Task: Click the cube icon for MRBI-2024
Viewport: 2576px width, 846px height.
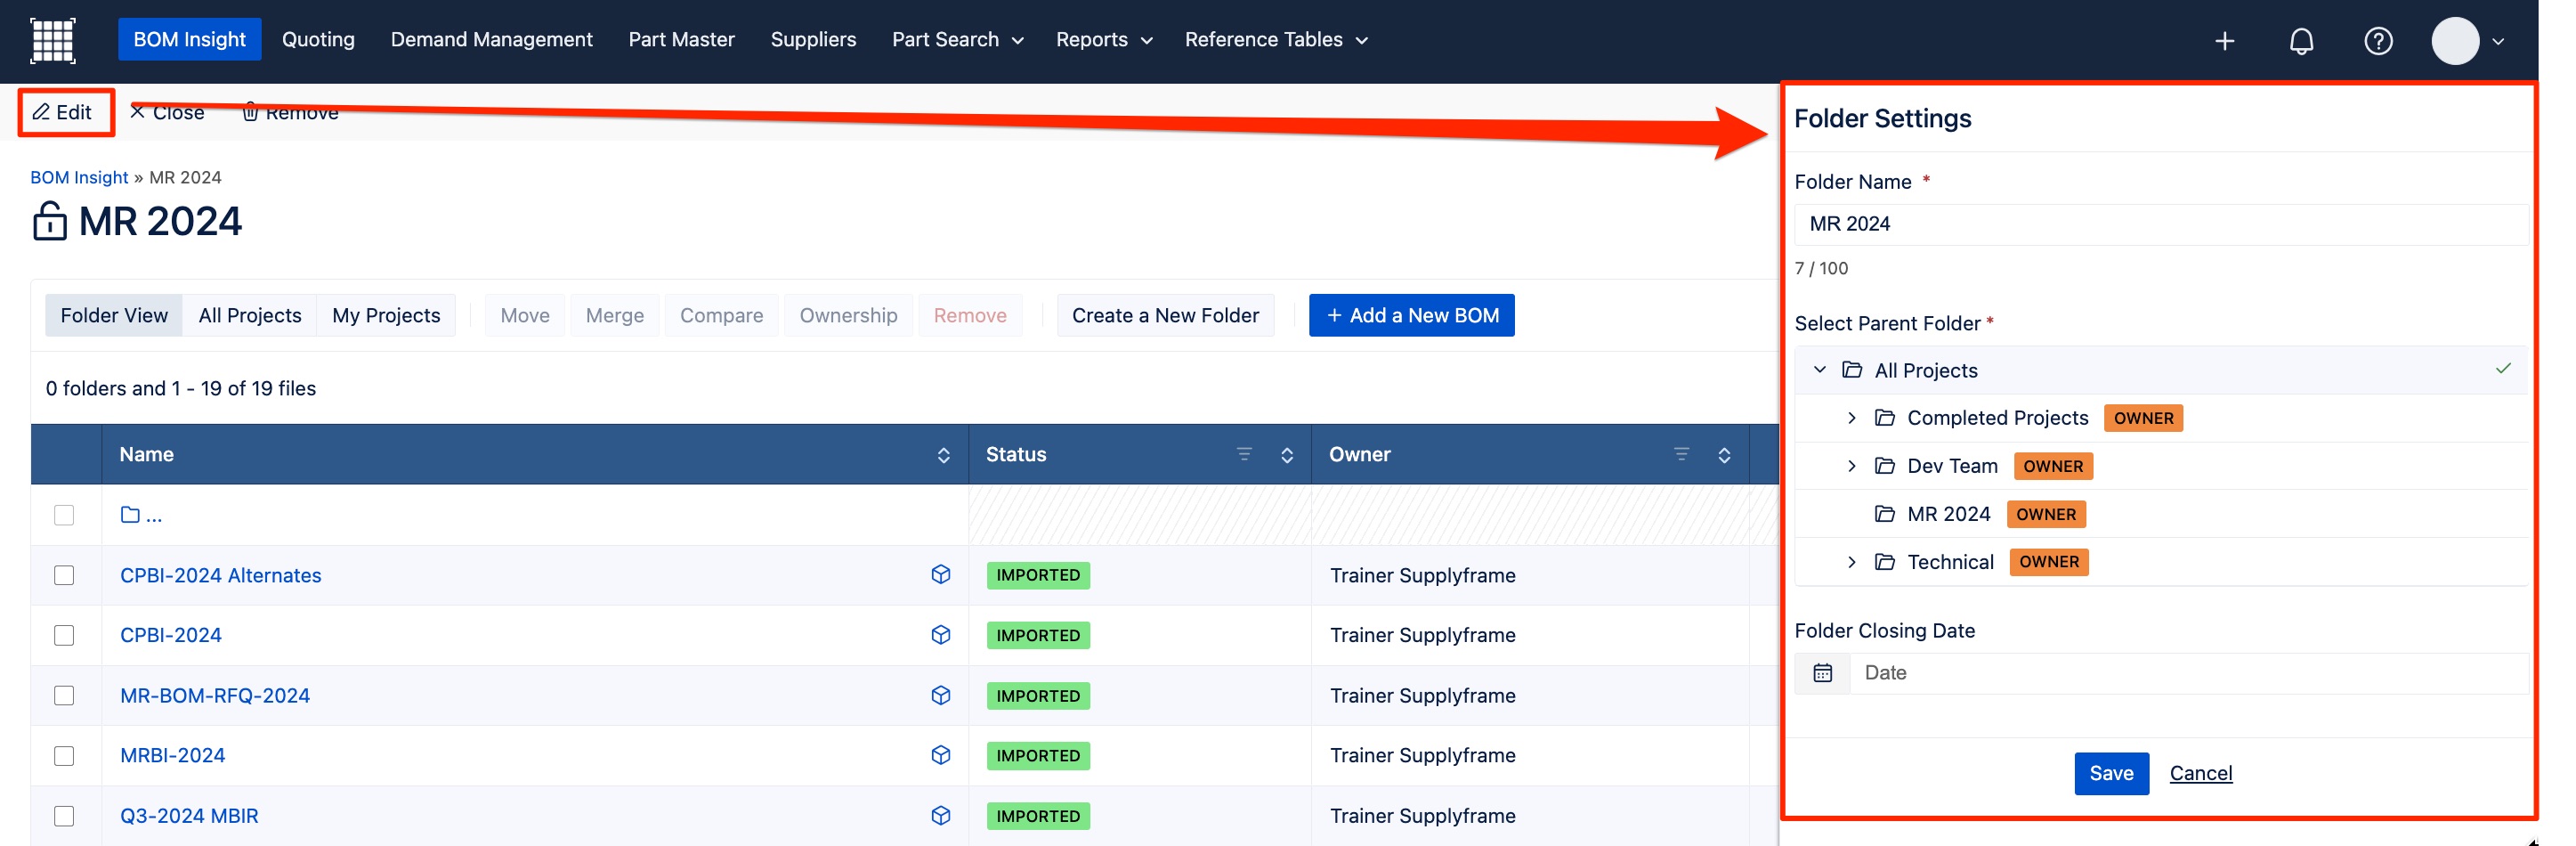Action: tap(940, 755)
